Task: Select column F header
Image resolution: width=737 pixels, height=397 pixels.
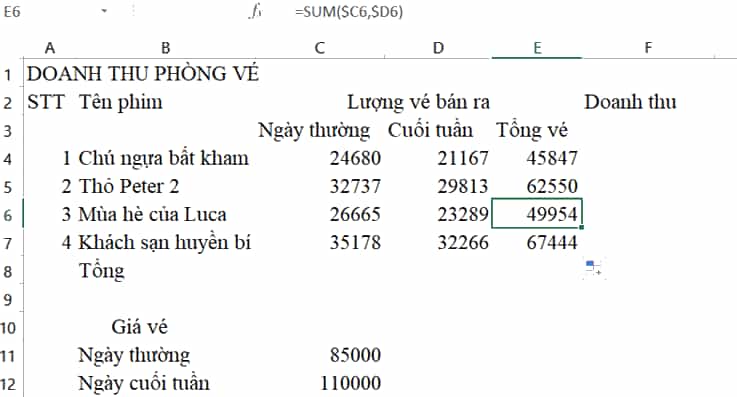Action: (x=648, y=48)
